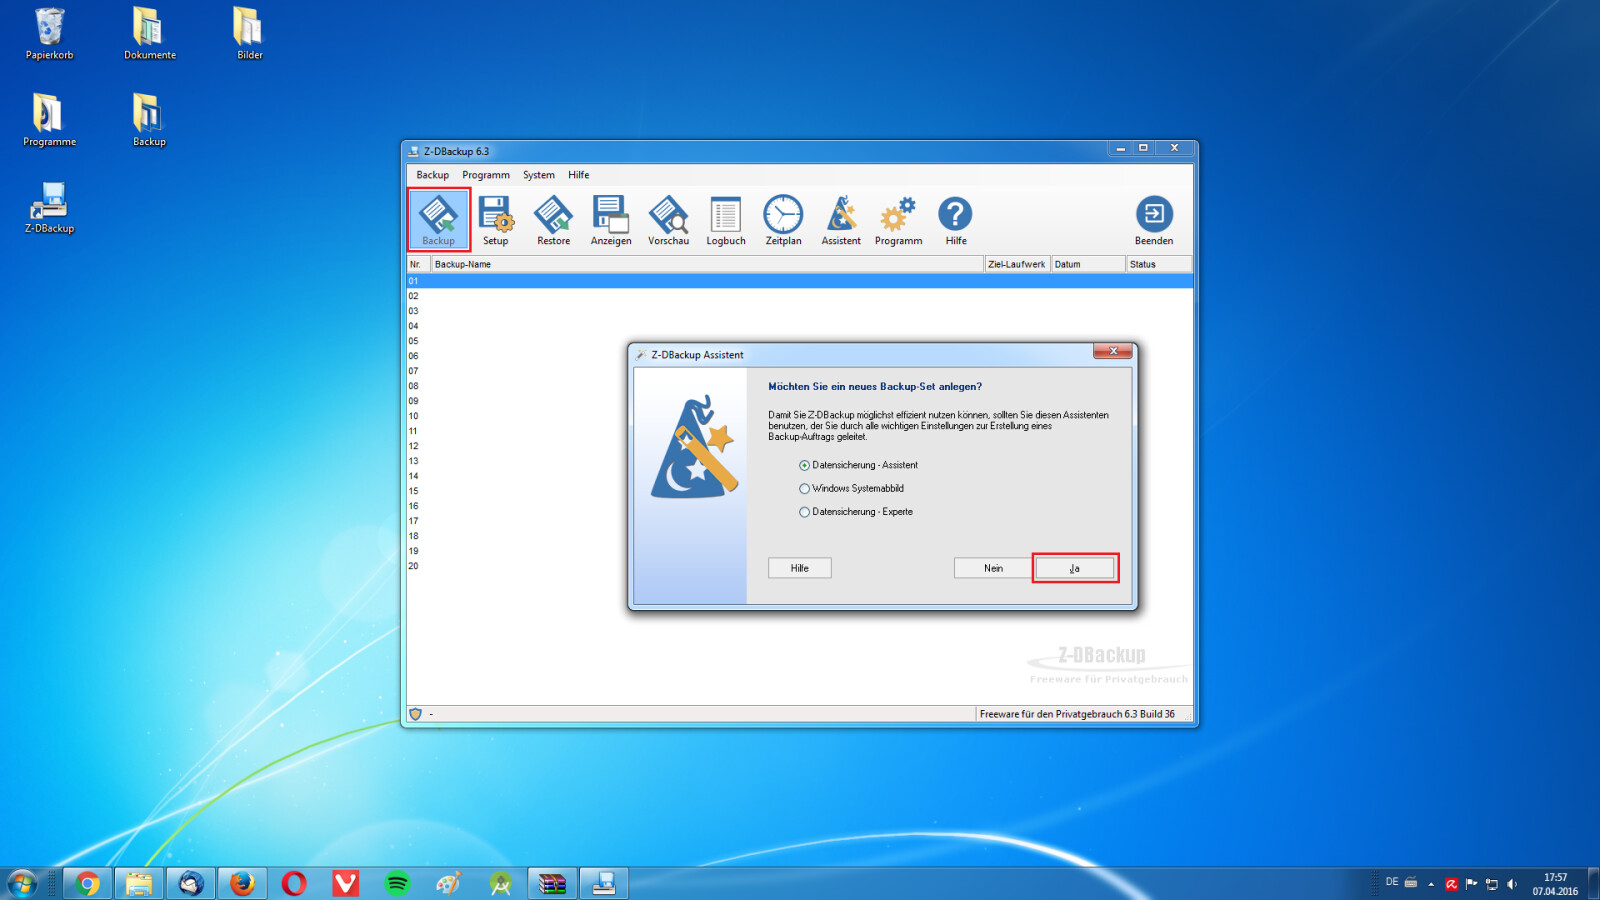
Task: Click the Hilfe button in the dialog
Action: (800, 568)
